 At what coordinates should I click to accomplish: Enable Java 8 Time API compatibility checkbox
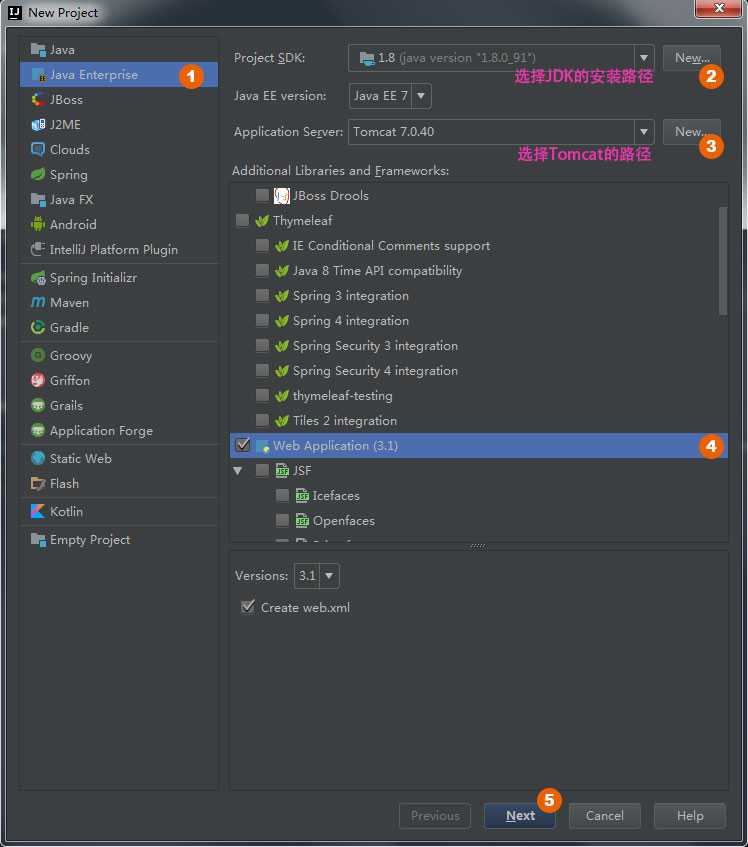point(262,270)
